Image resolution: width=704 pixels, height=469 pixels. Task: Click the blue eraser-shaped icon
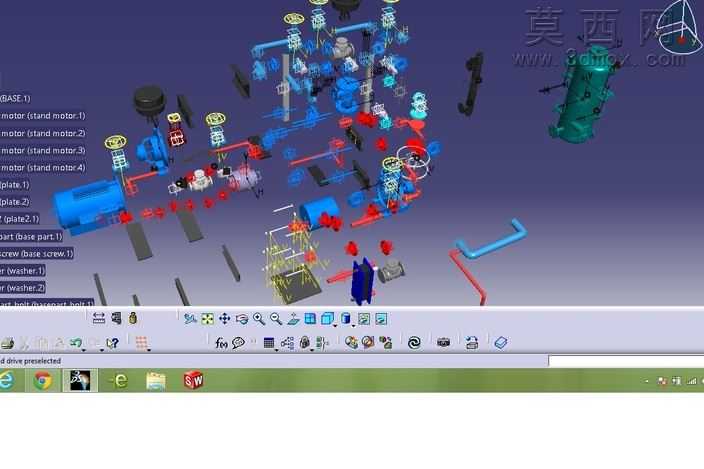(501, 343)
